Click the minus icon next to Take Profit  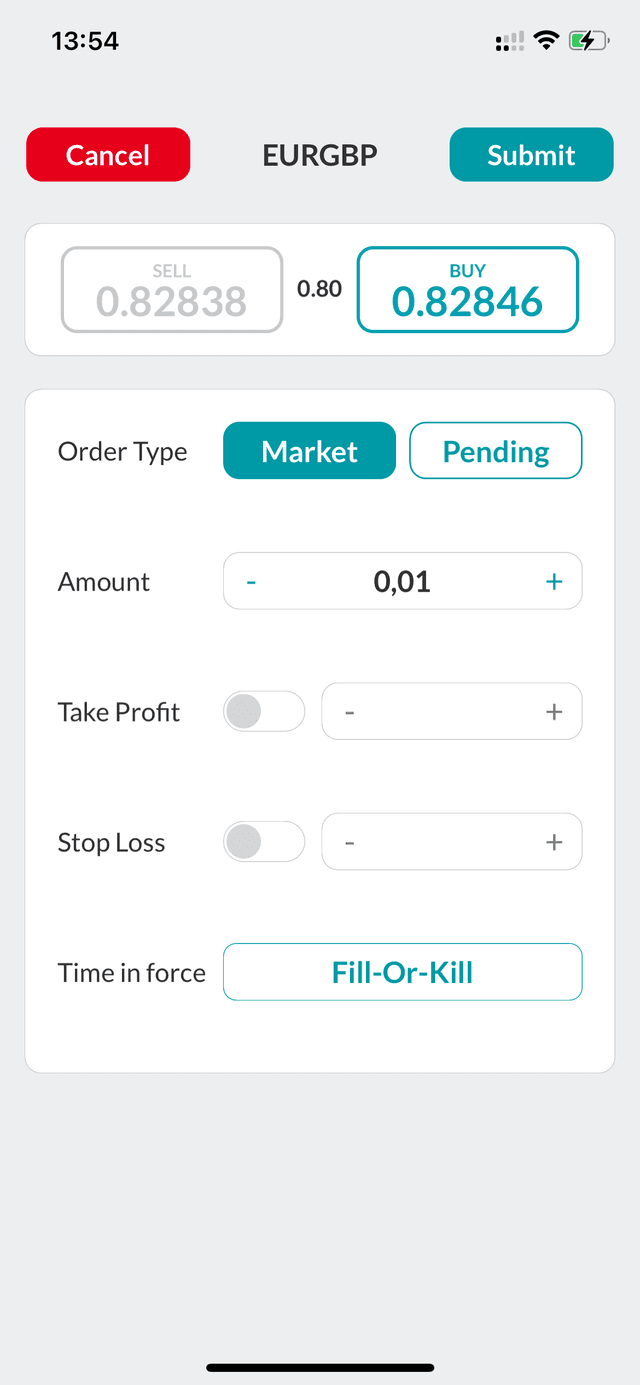[x=349, y=711]
